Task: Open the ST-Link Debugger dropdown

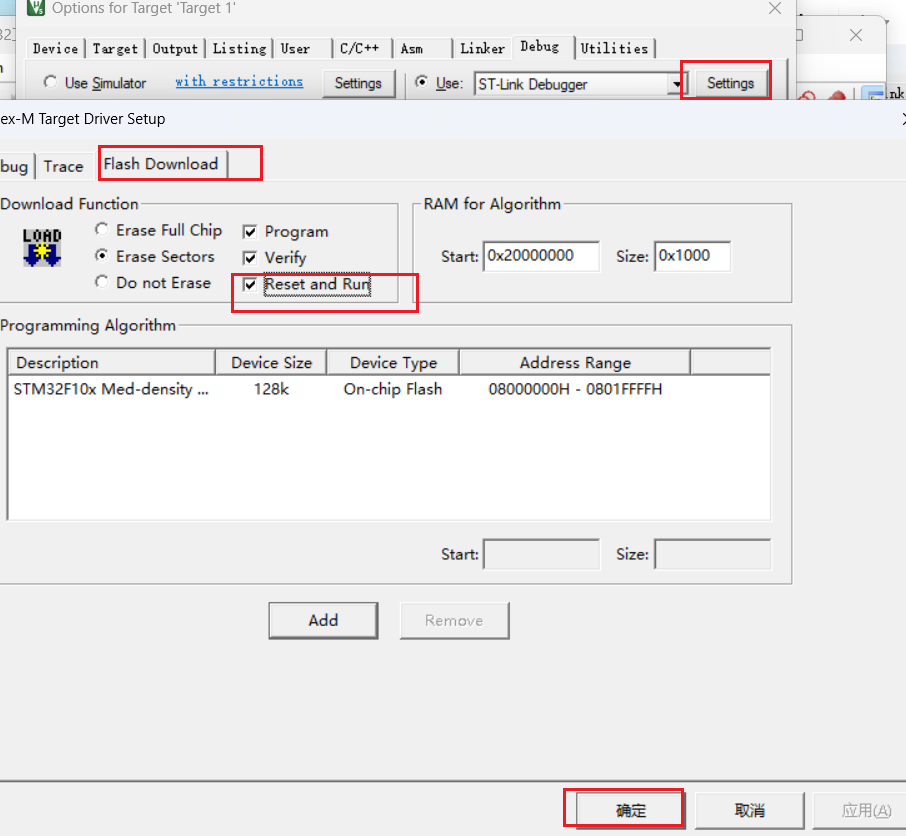Action: pos(676,84)
